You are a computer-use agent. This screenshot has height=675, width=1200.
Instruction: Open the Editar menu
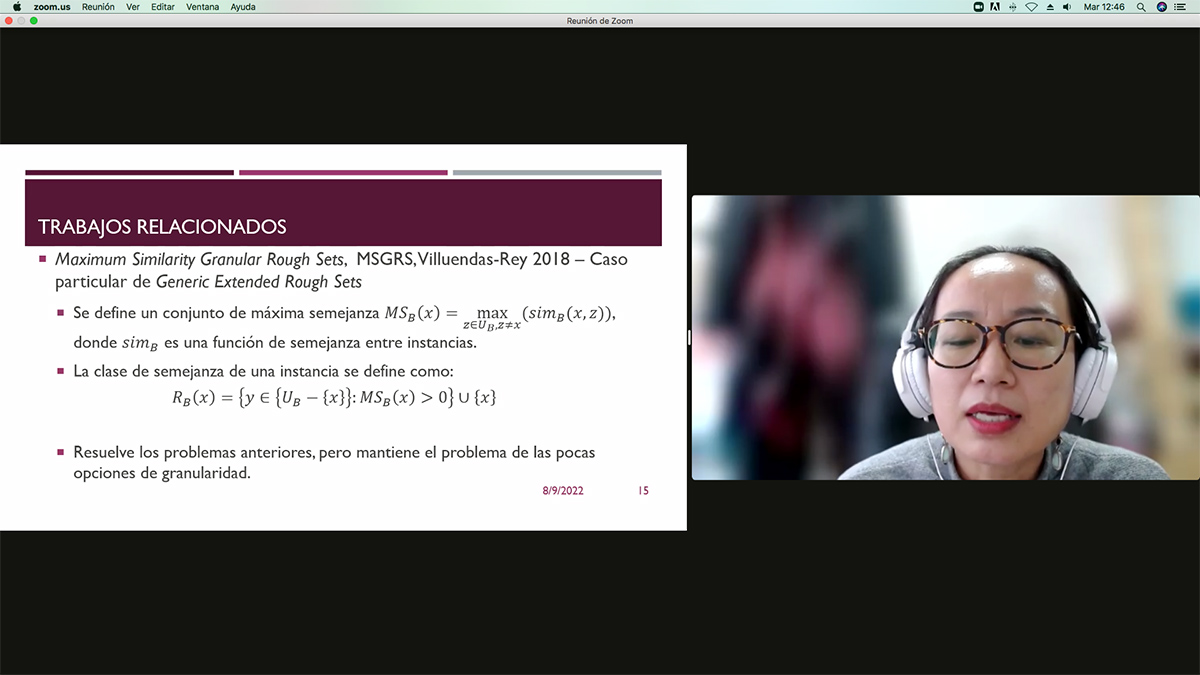(163, 6)
